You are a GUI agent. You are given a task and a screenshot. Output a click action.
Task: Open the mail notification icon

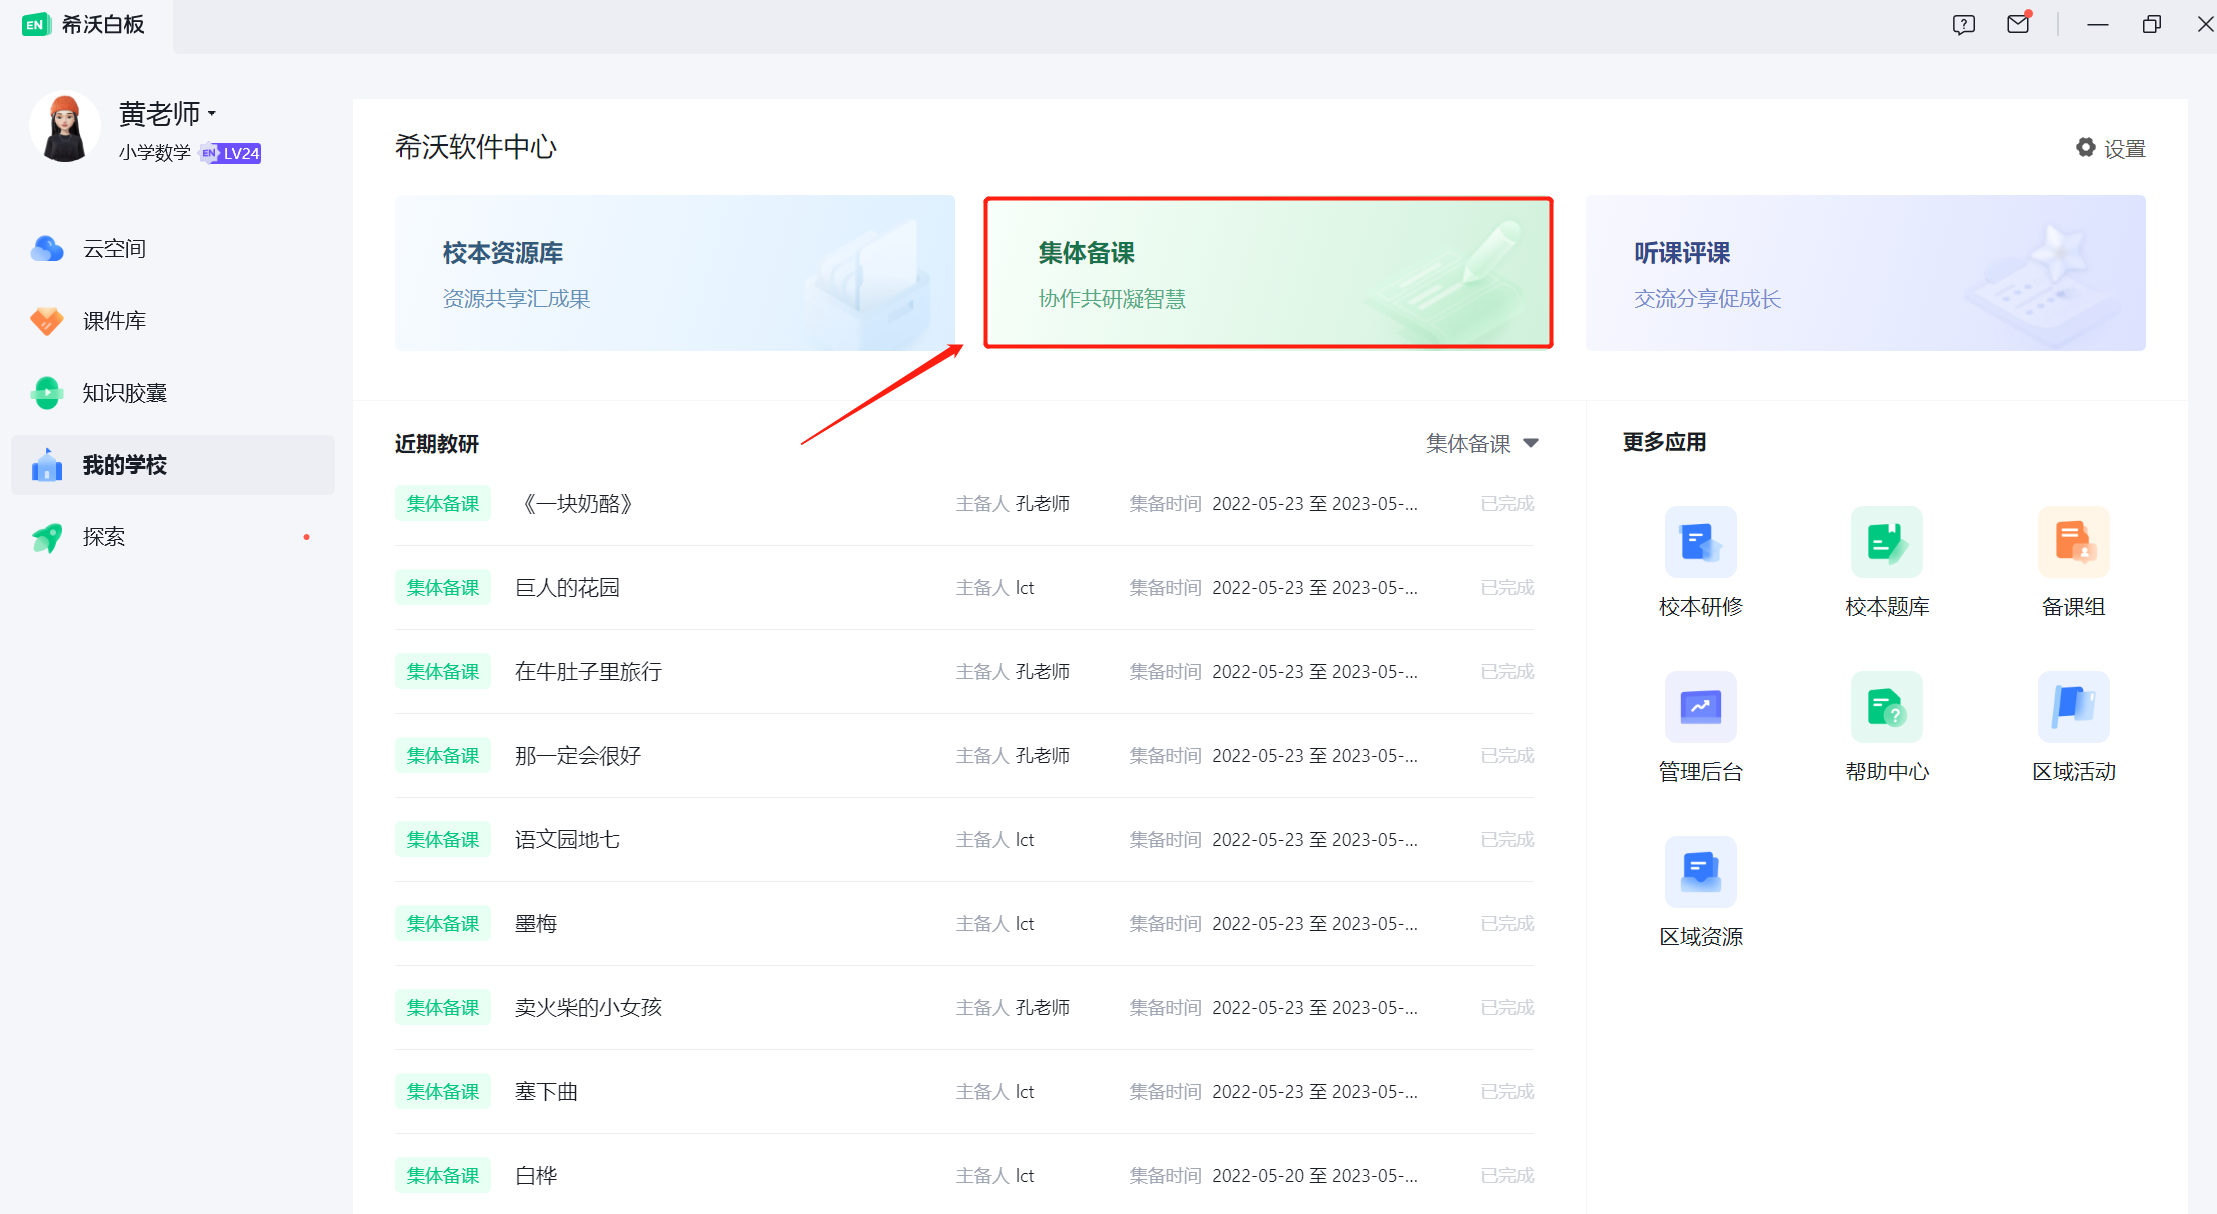(x=2019, y=24)
